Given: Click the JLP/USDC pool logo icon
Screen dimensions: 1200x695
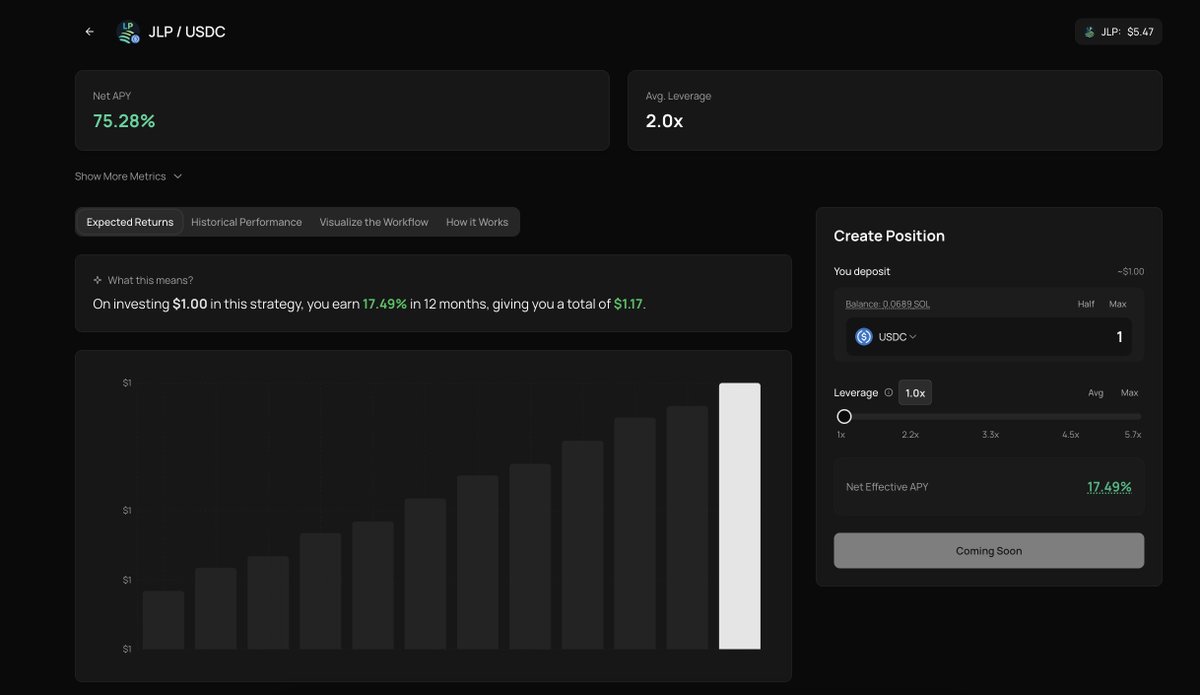Looking at the screenshot, I should pos(127,31).
